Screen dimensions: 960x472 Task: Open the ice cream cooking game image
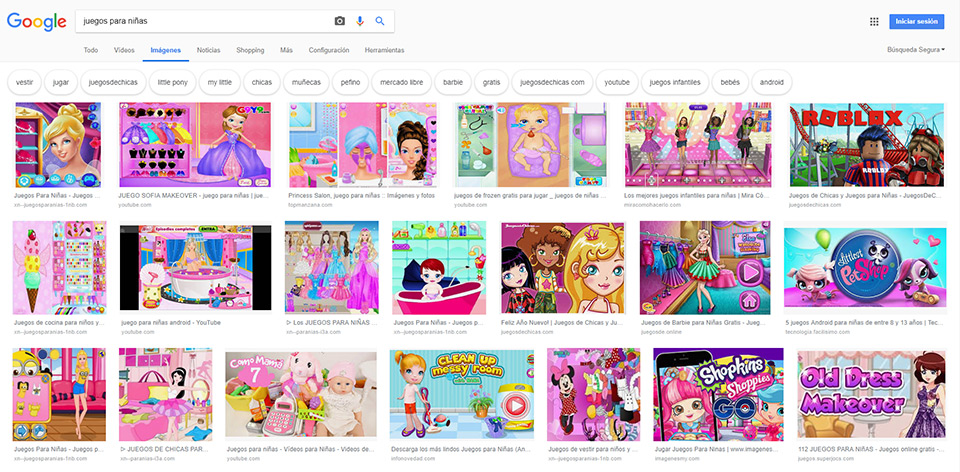pos(60,268)
